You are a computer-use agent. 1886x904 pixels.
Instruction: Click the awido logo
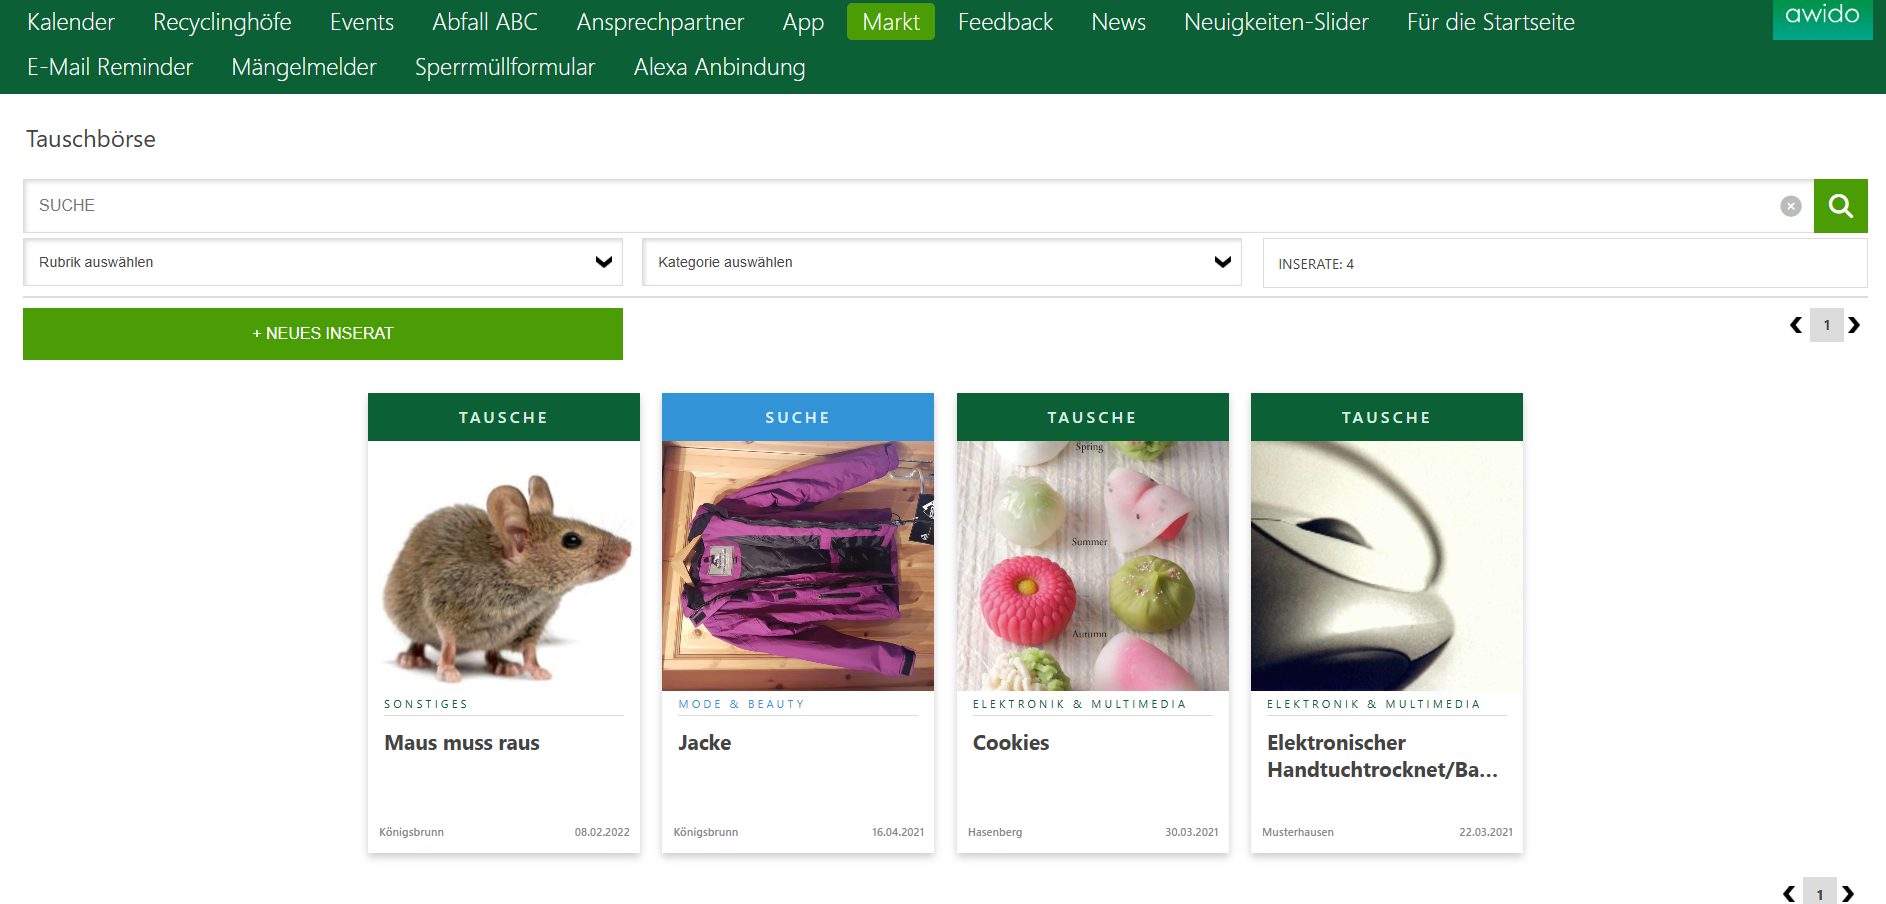coord(1822,16)
